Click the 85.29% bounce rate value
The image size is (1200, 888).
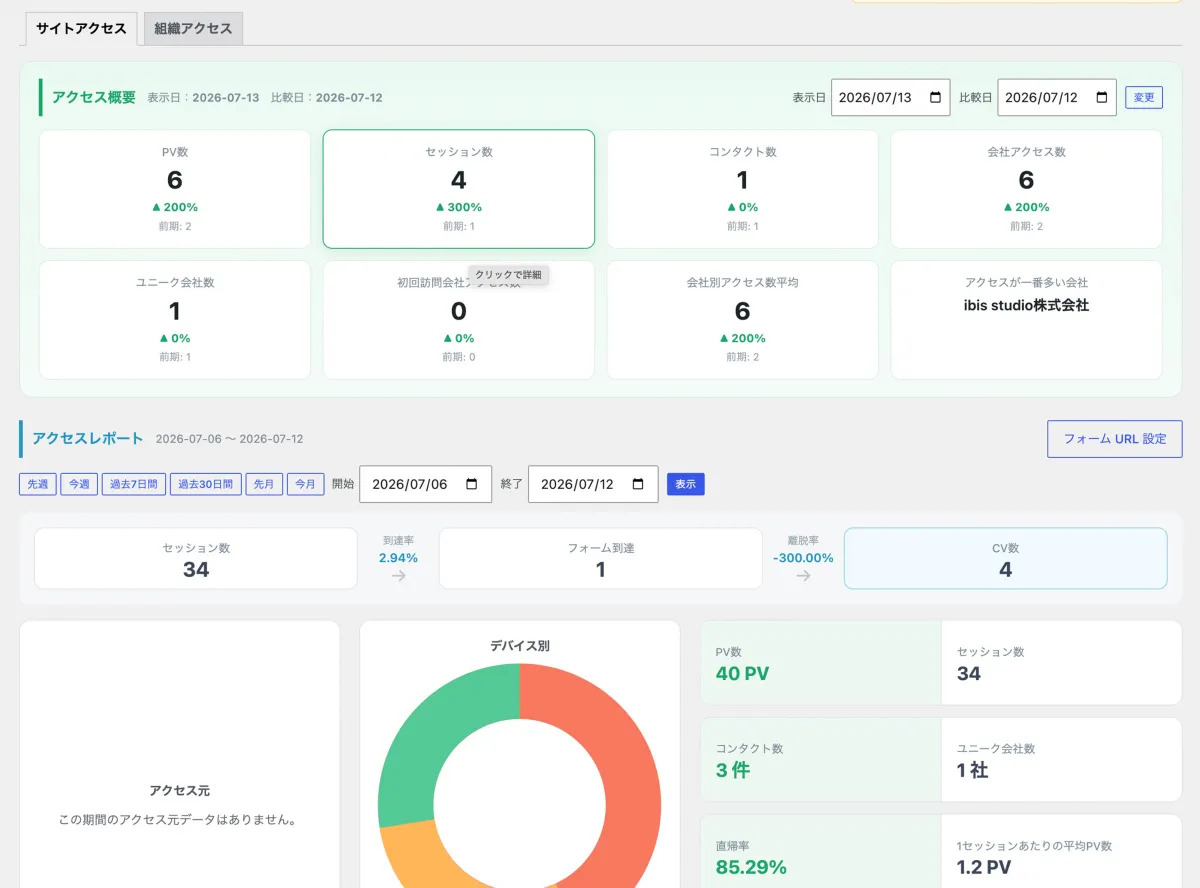tap(751, 867)
